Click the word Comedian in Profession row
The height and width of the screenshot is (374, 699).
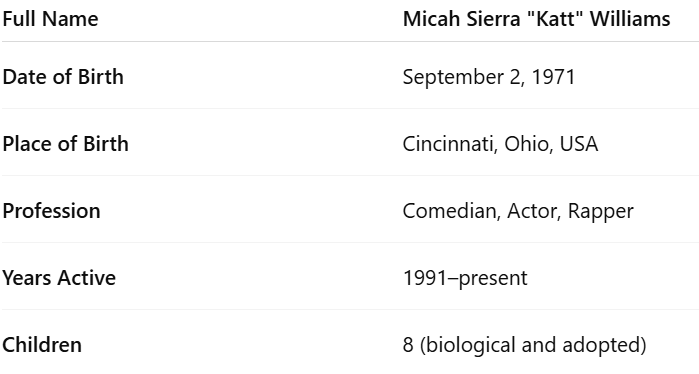coord(452,211)
